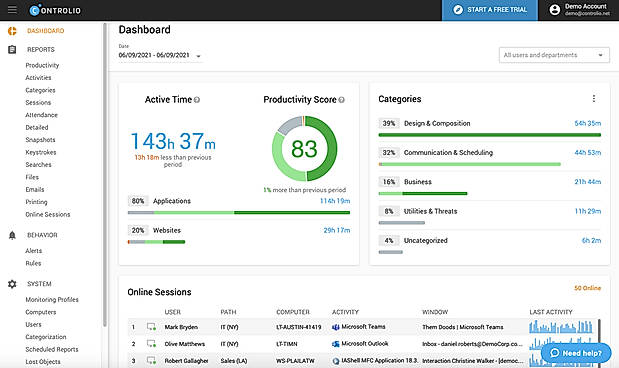Open Monitoring Profiles under System
The width and height of the screenshot is (619, 368).
(x=52, y=300)
